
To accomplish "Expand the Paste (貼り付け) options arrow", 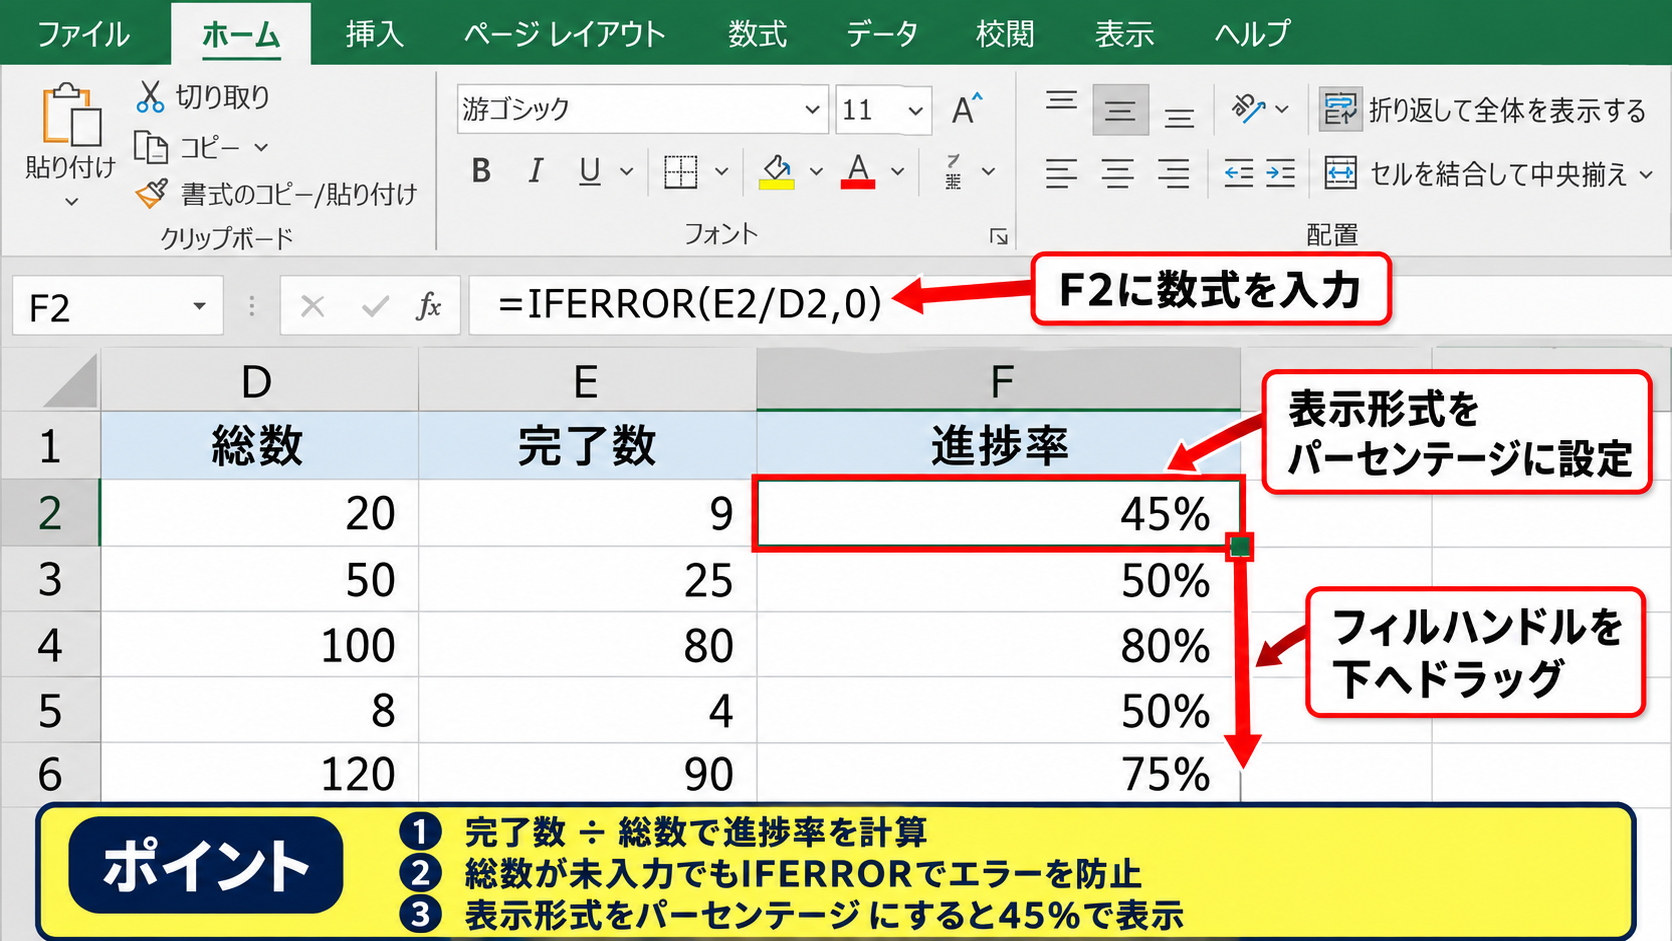I will pyautogui.click(x=71, y=201).
